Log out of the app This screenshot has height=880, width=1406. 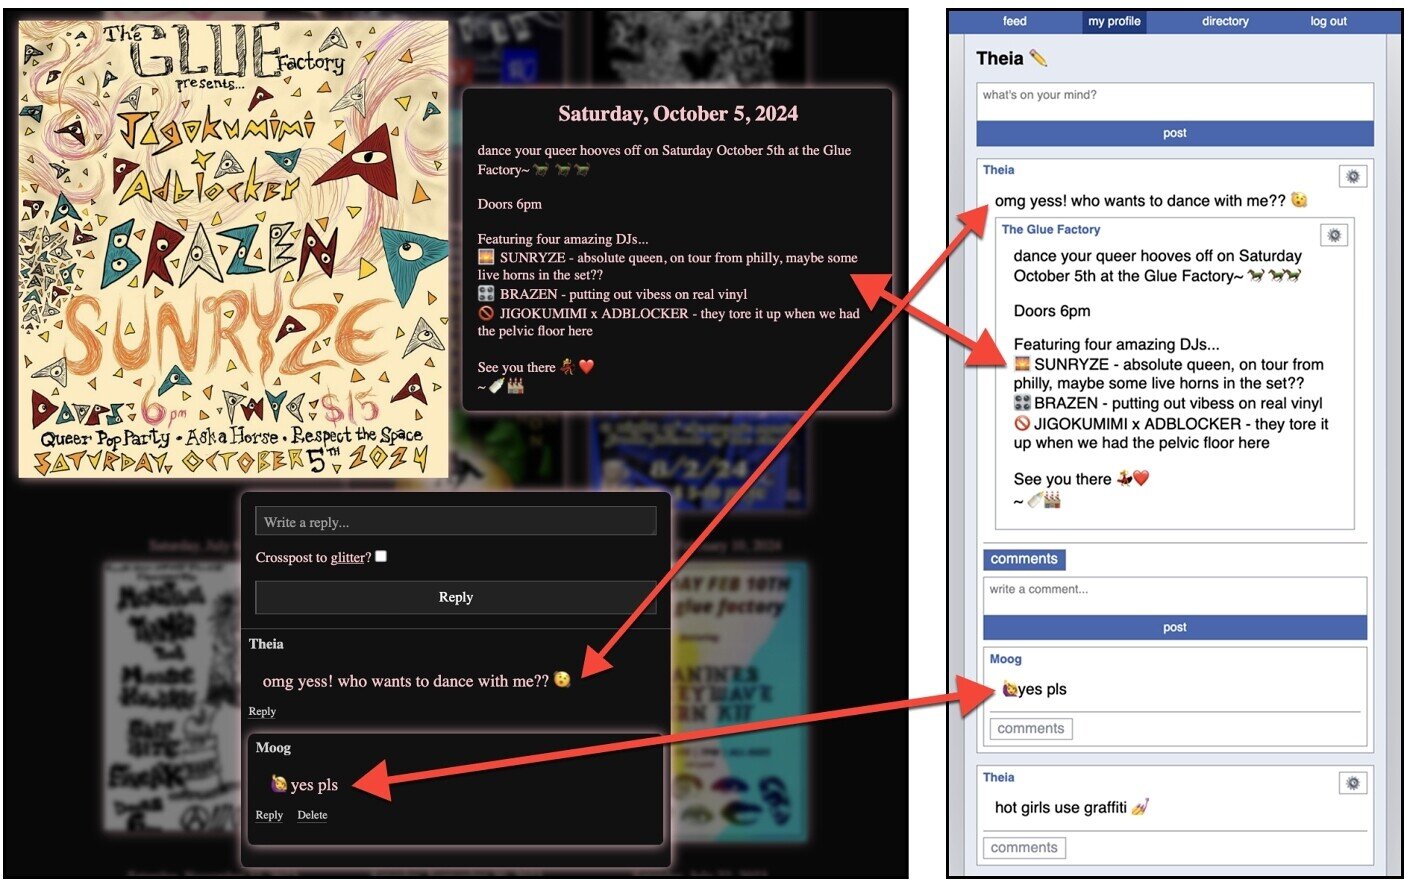click(1328, 21)
